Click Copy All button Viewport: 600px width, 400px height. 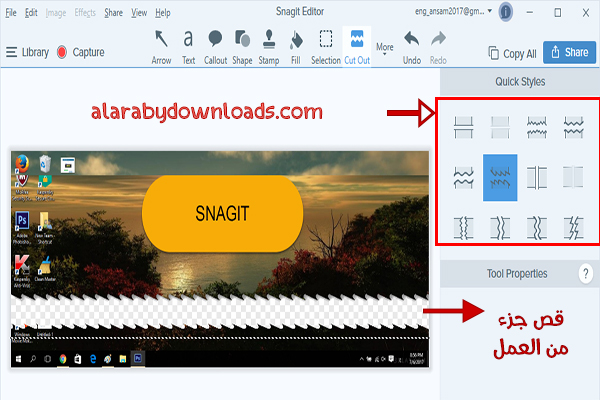pyautogui.click(x=512, y=53)
